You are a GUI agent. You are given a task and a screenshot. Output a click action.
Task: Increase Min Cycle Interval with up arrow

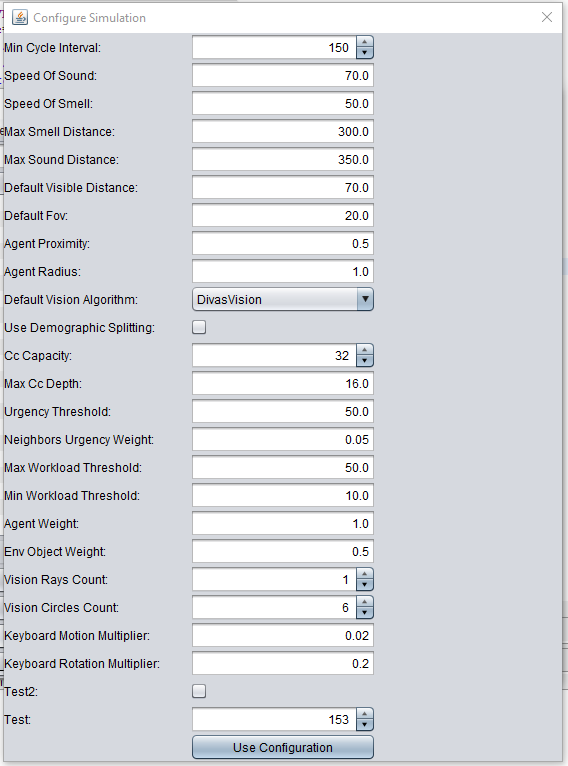tap(365, 42)
